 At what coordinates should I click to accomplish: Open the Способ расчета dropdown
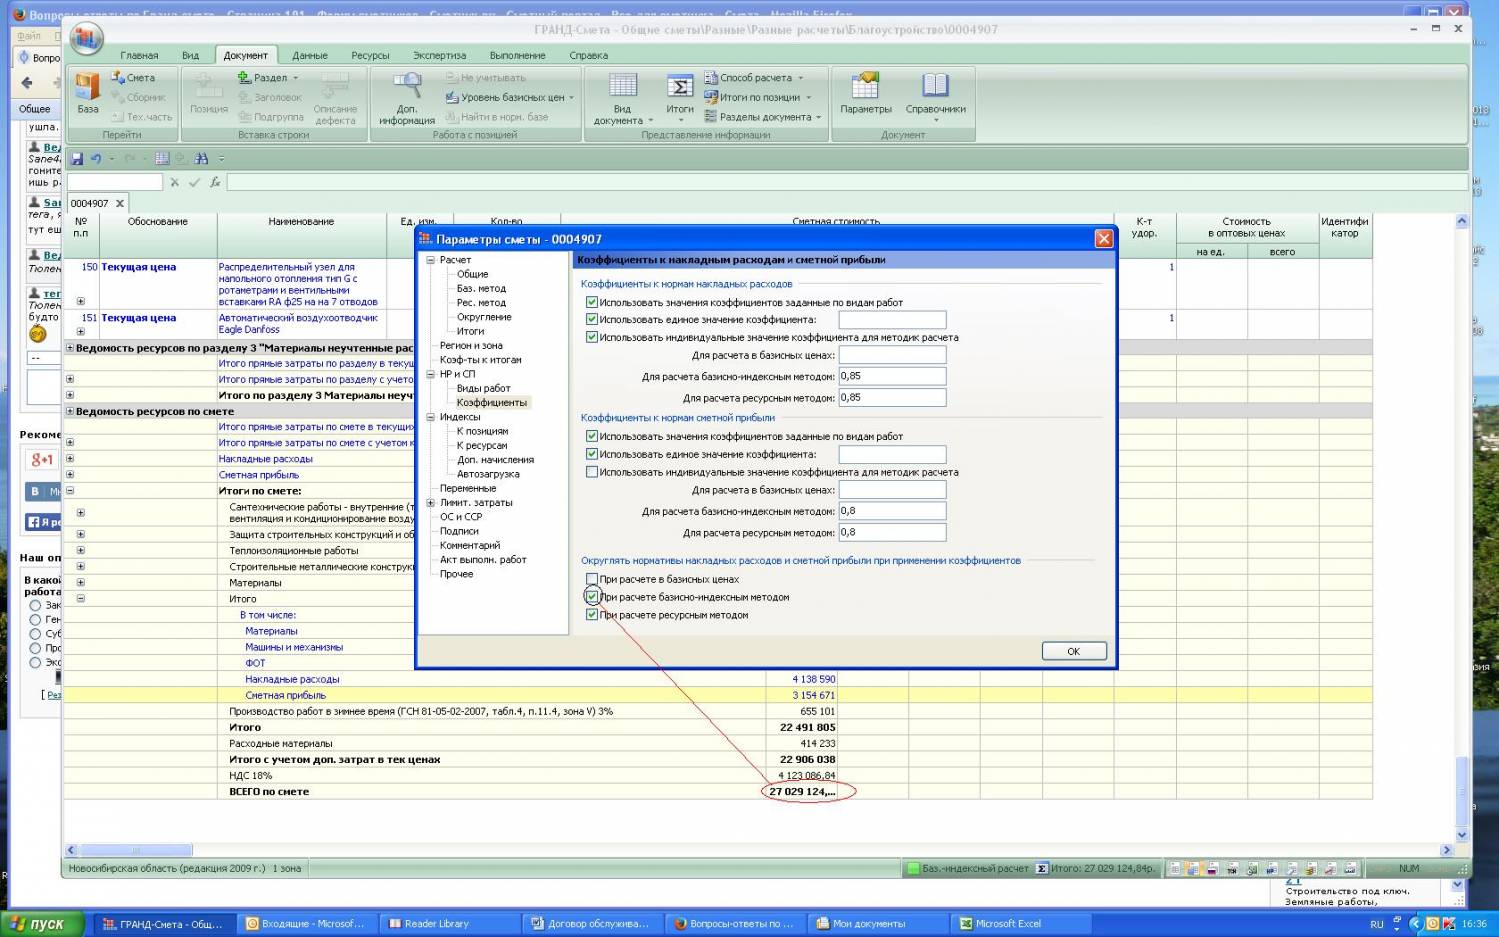(755, 78)
